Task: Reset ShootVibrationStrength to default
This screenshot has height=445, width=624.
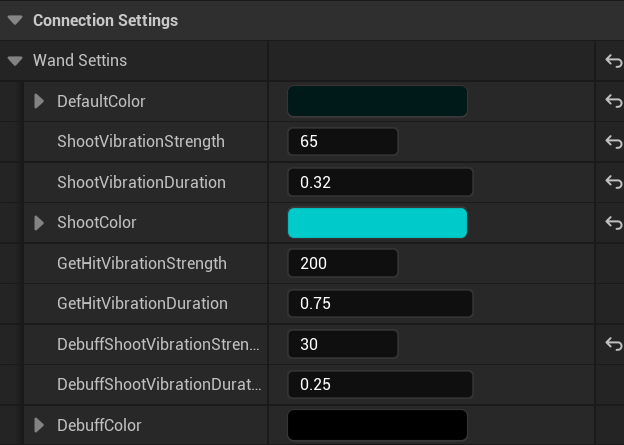Action: (x=613, y=142)
